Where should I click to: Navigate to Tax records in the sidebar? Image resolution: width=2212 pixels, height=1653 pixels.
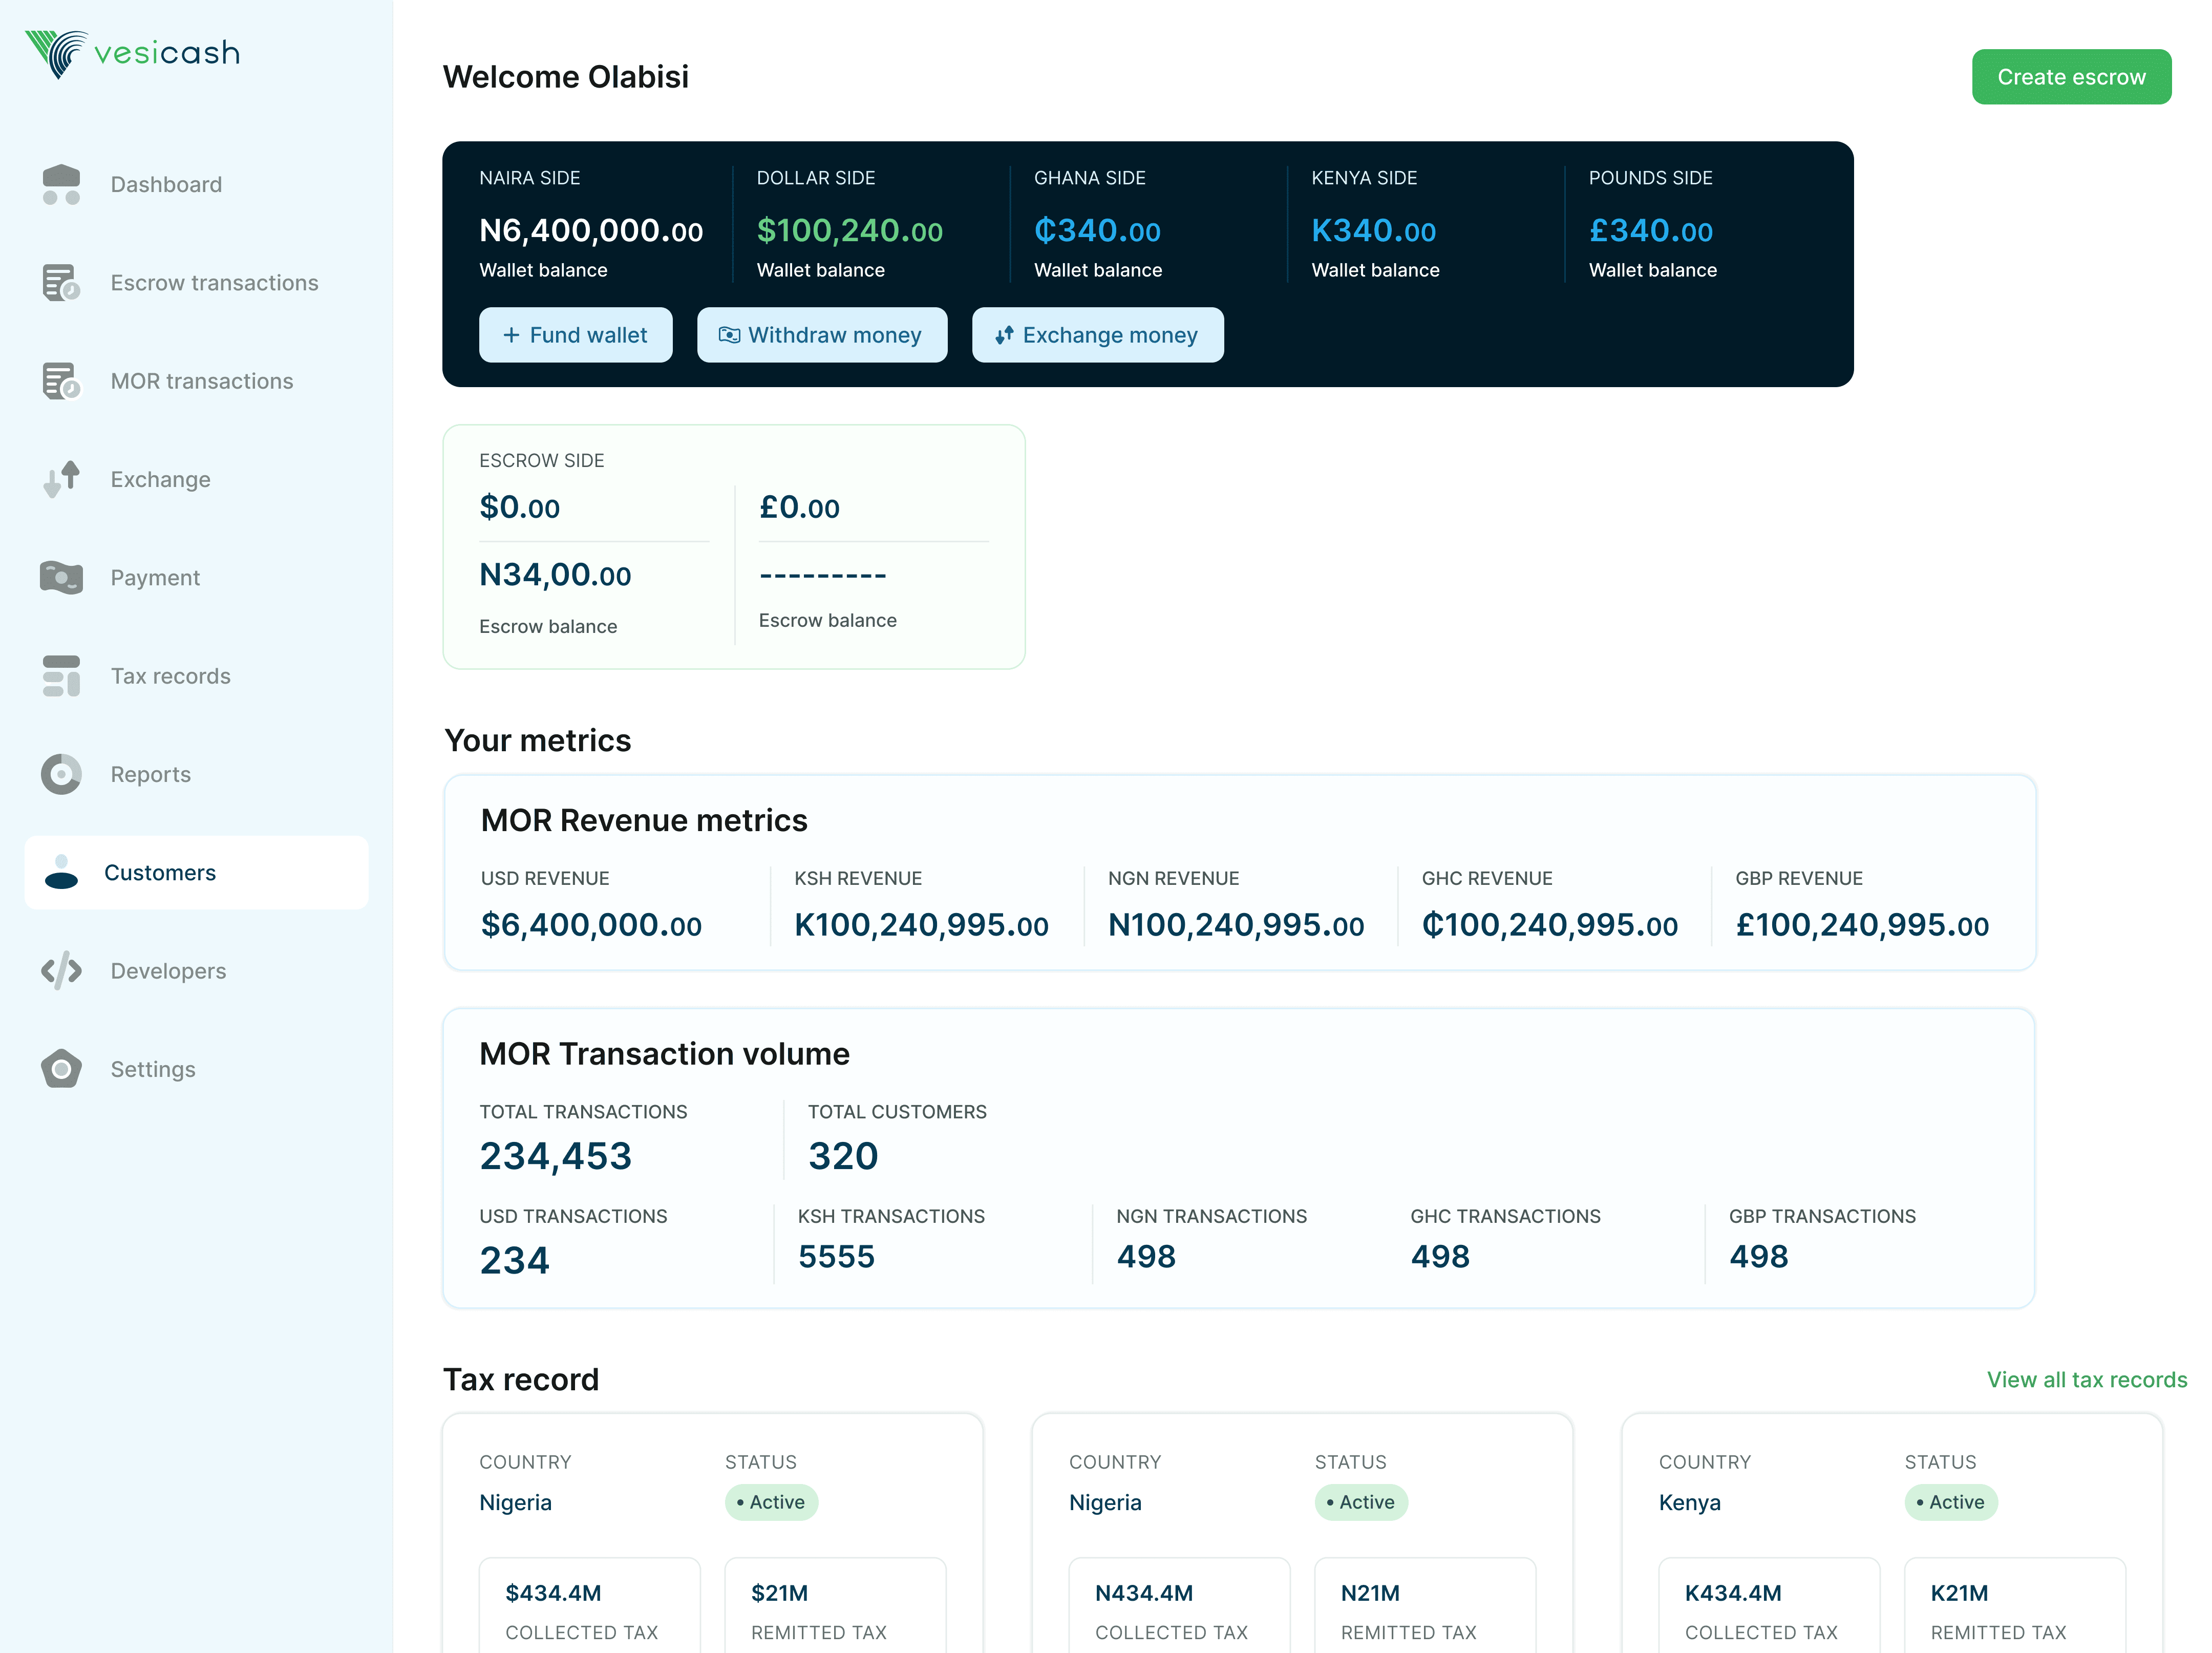(x=197, y=676)
